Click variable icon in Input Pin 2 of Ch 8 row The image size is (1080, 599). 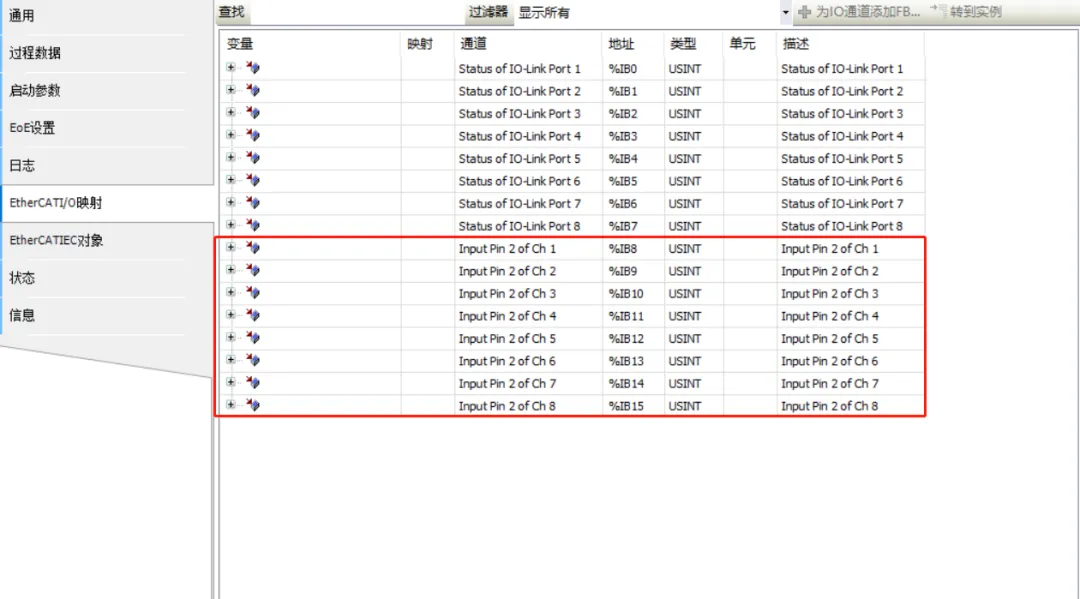(253, 405)
